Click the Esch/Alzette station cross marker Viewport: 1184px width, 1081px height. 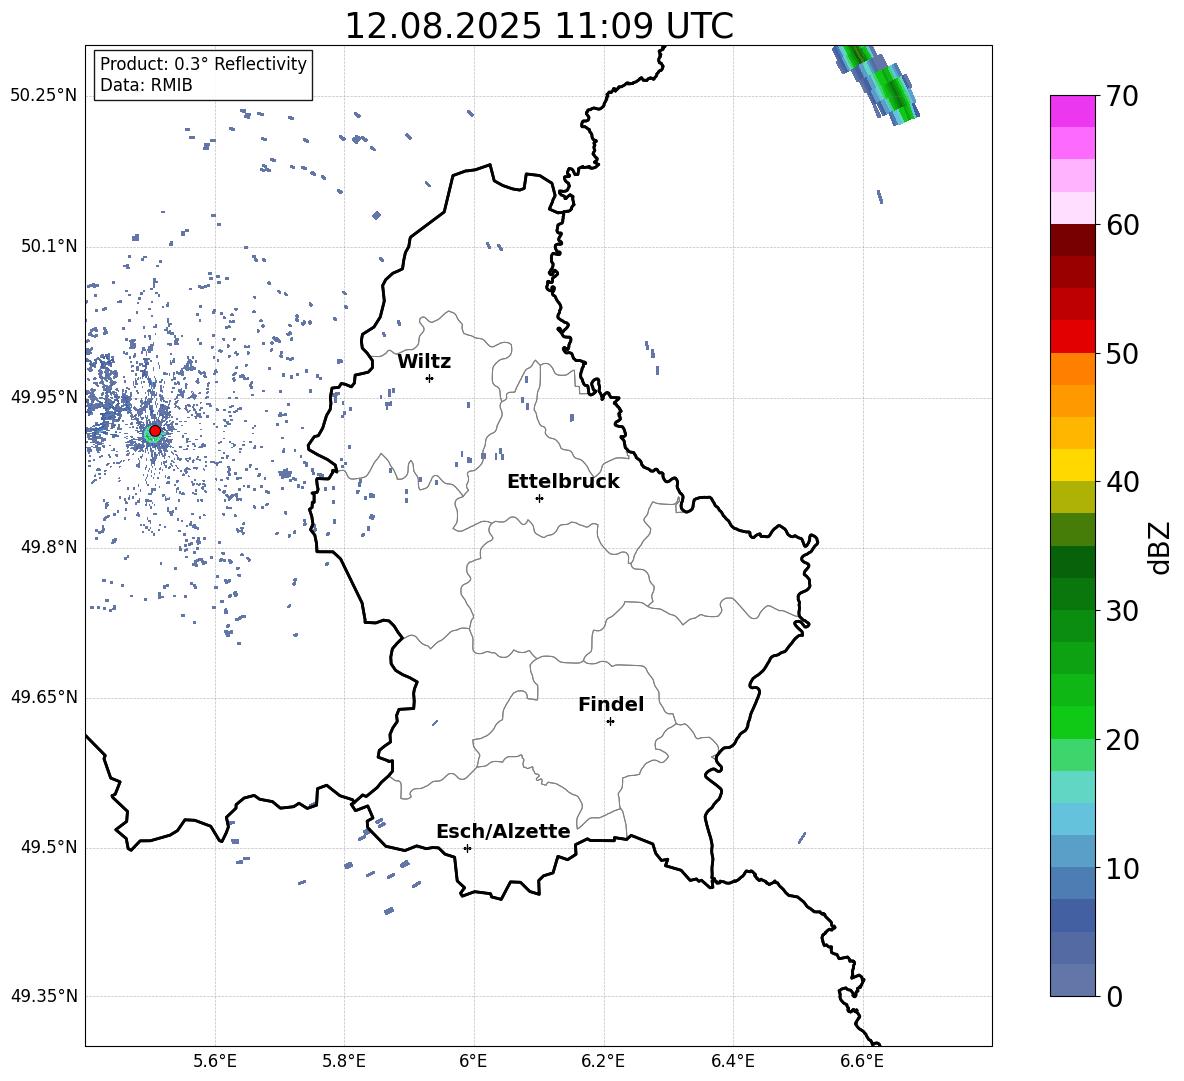467,848
